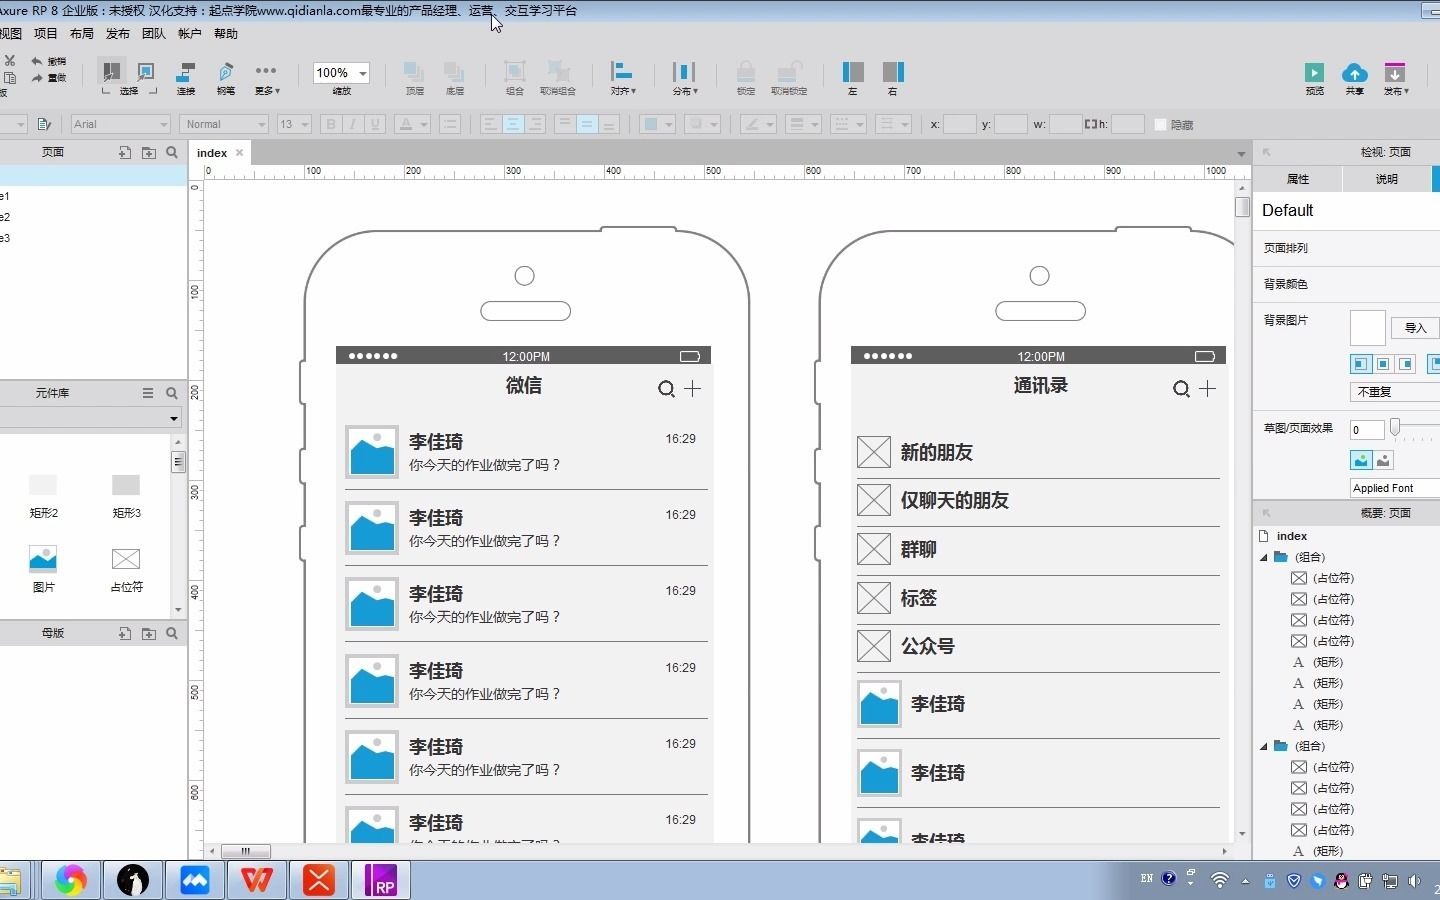Open the 更多 tools menu
Image resolution: width=1440 pixels, height=900 pixels.
point(266,78)
